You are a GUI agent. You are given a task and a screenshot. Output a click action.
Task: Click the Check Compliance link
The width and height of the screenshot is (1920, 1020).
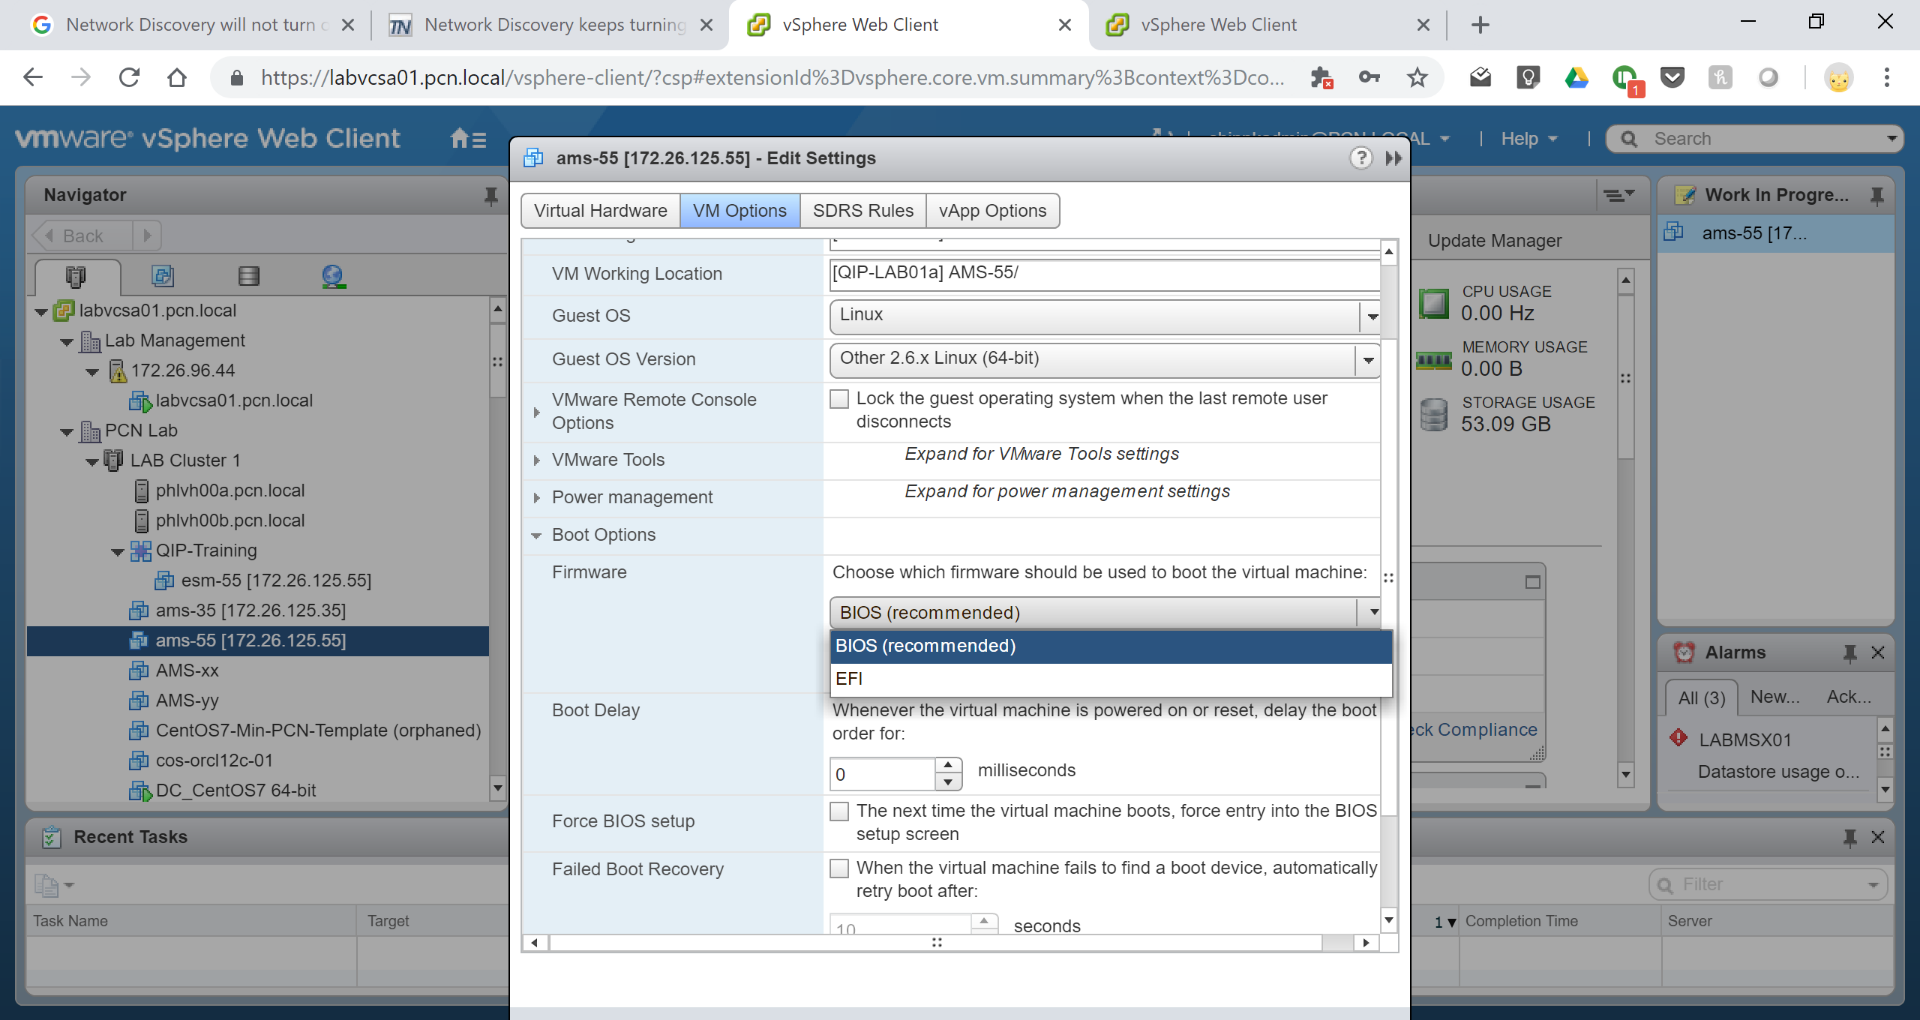[x=1474, y=730]
